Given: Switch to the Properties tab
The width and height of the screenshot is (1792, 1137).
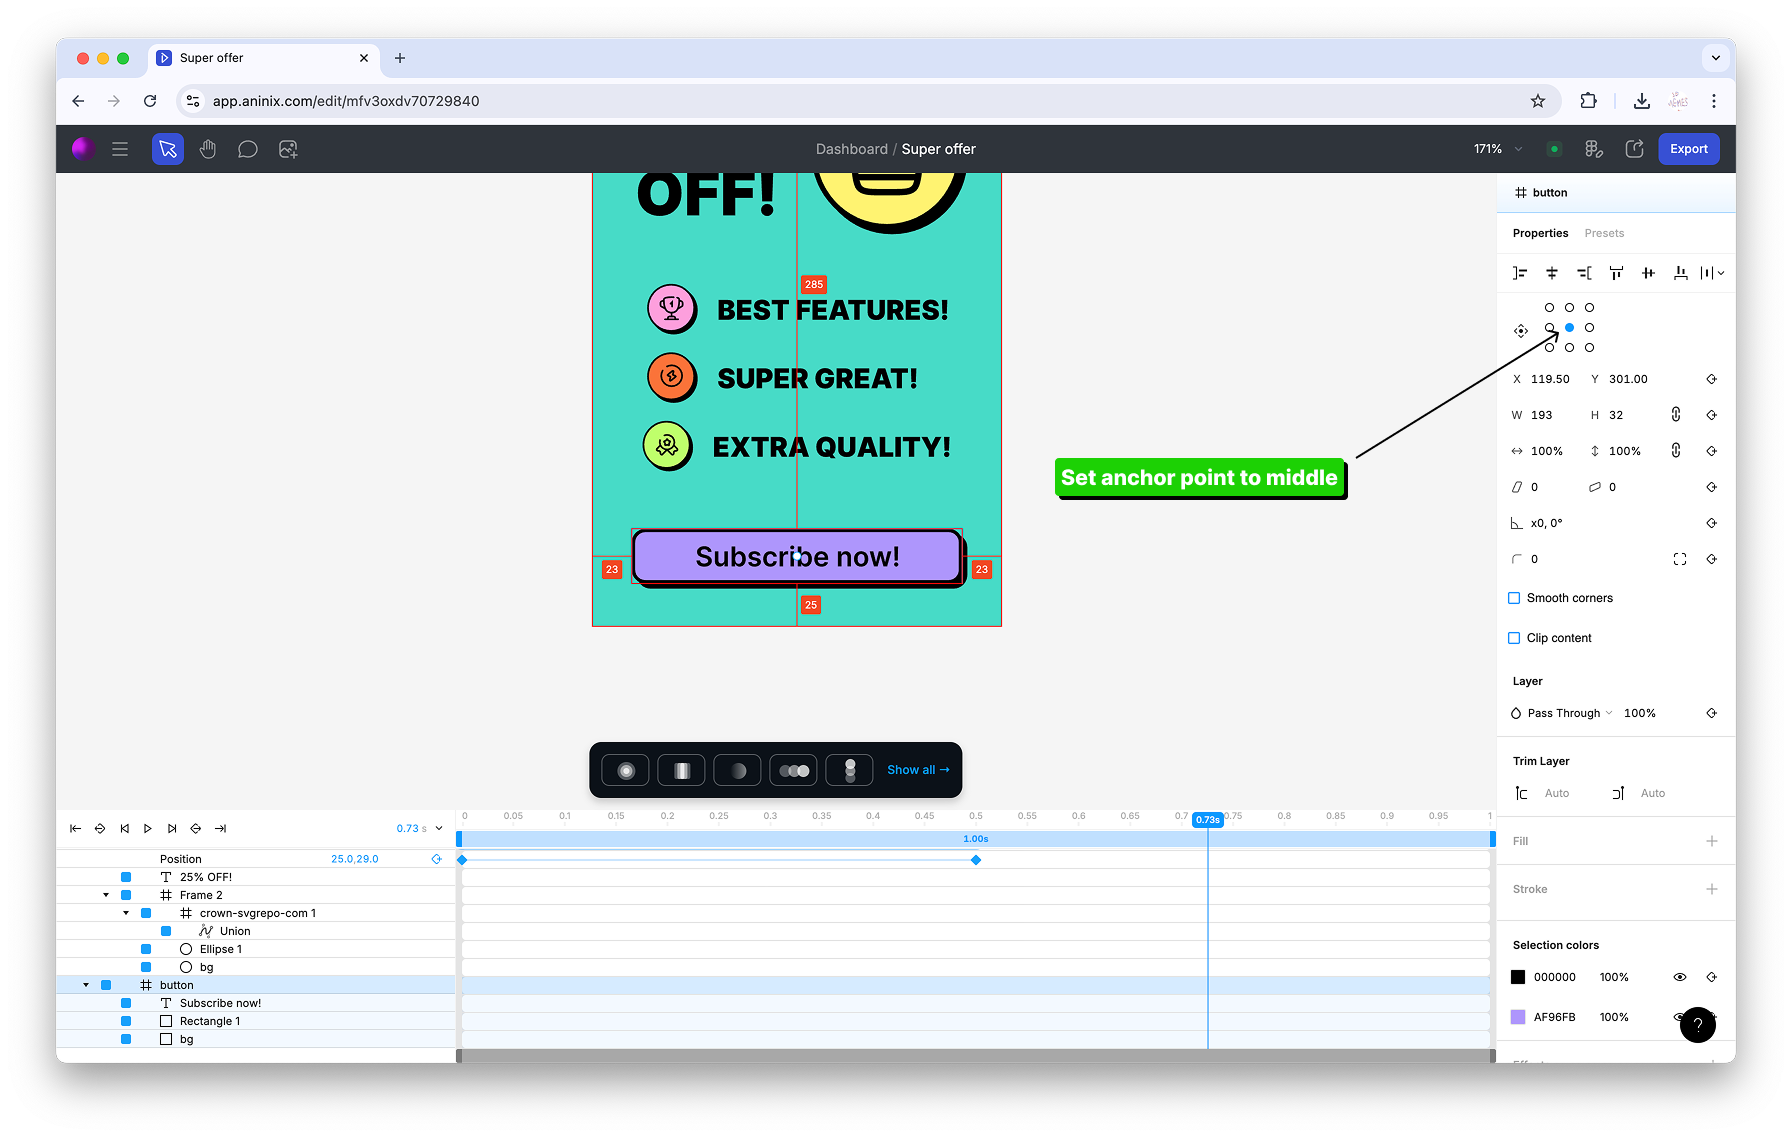Looking at the screenshot, I should coord(1540,233).
